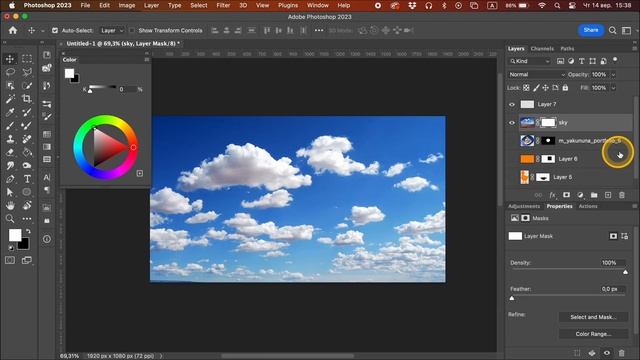
Task: Toggle Auto-Select checkbox
Action: pos(55,30)
